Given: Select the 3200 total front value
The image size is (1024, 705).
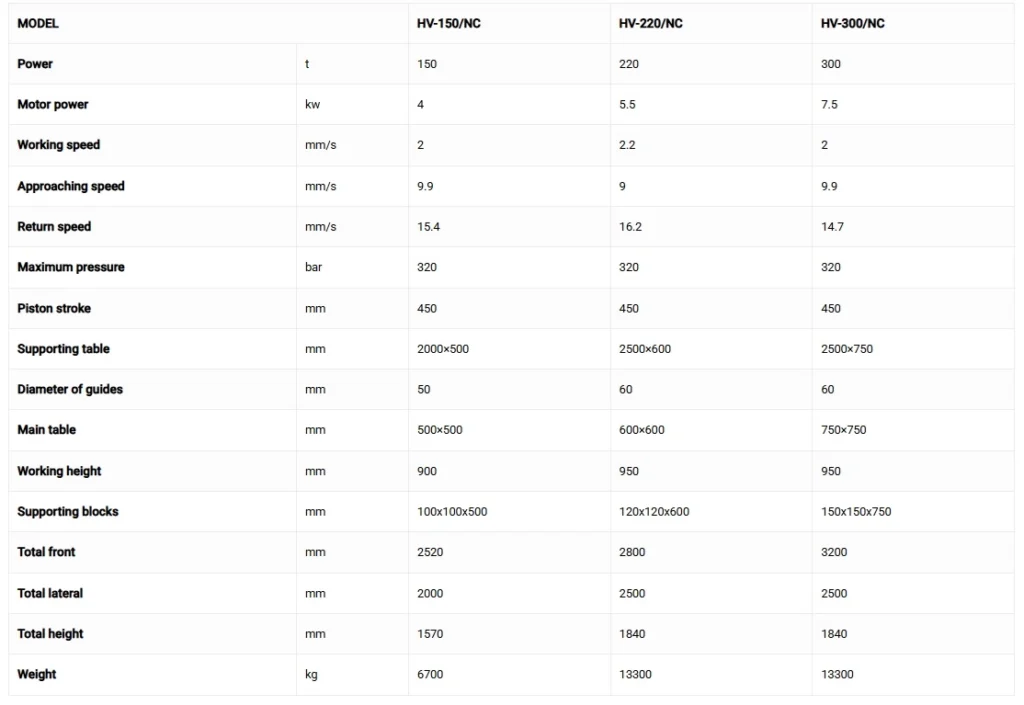Looking at the screenshot, I should click(x=834, y=552).
